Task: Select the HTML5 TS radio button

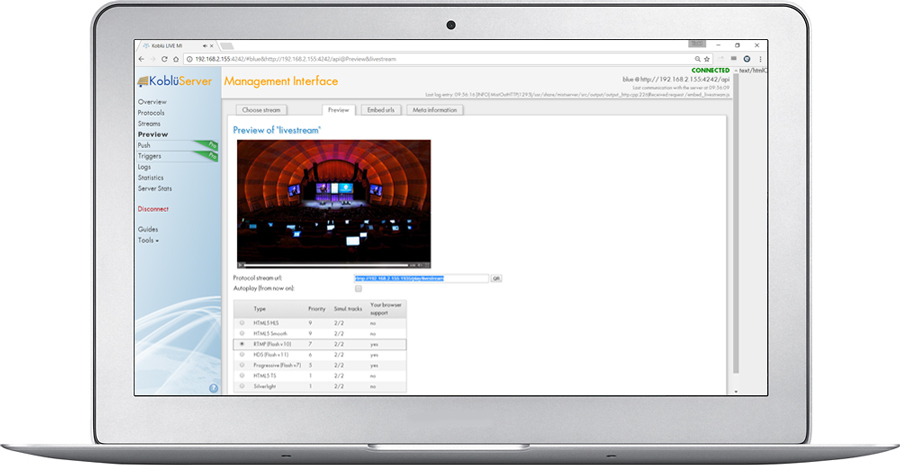Action: 242,375
